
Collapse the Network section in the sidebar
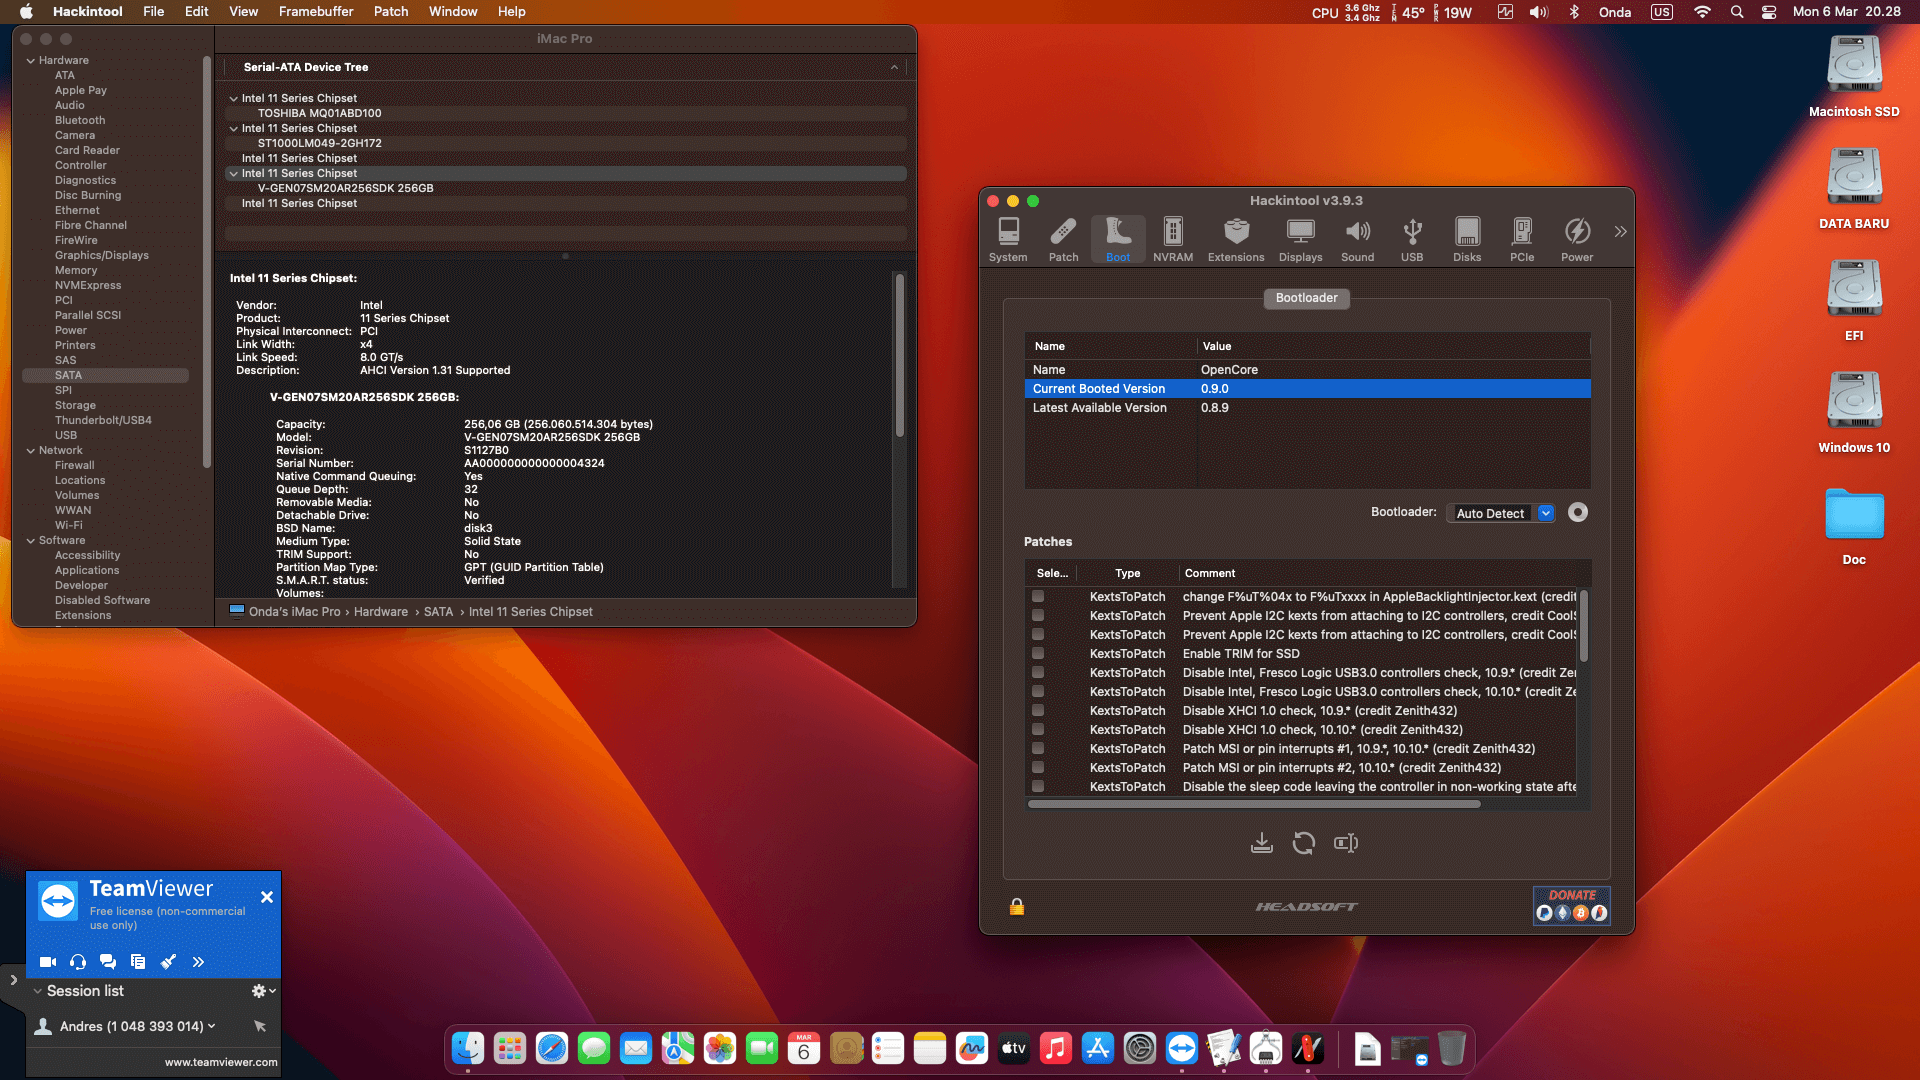(x=31, y=450)
